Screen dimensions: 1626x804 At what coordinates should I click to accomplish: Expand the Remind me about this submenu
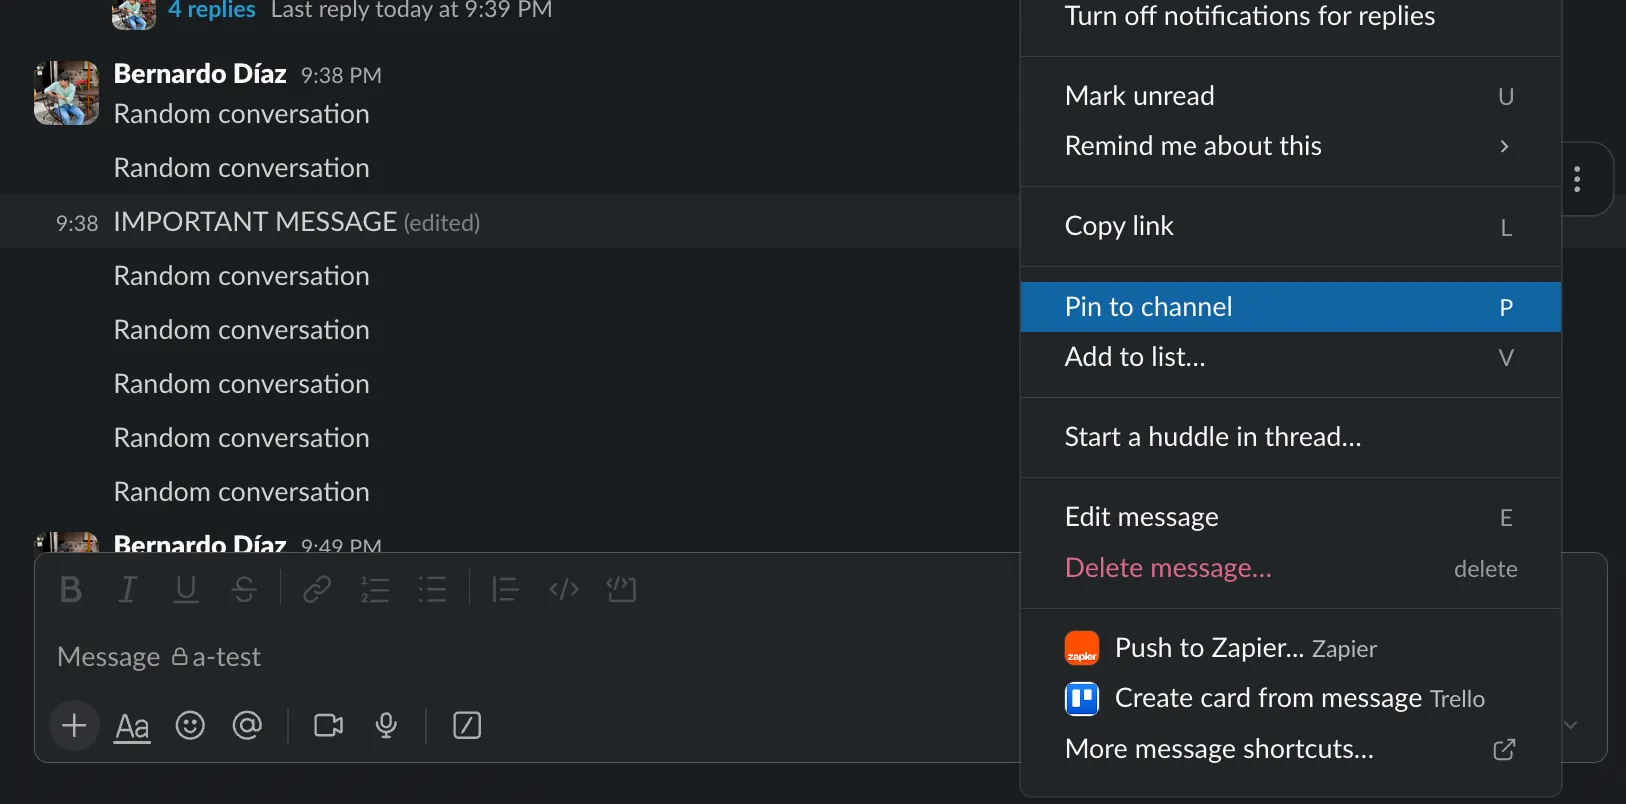1290,146
